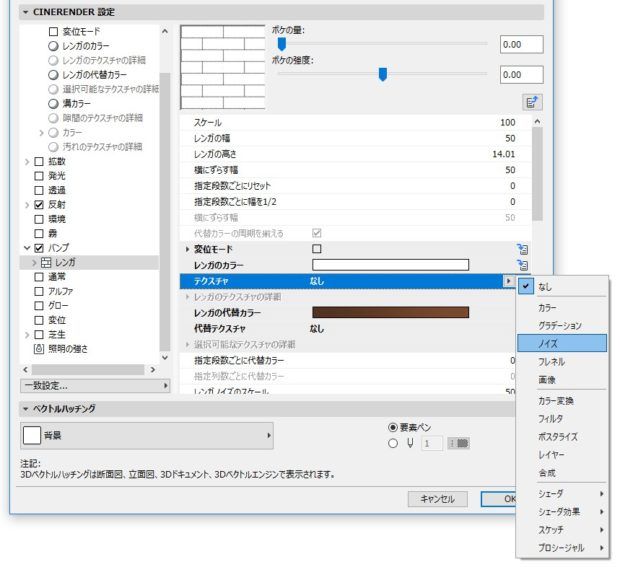Click the brick texture preview thumbnail
Screen dimensions: 620x567
point(223,67)
